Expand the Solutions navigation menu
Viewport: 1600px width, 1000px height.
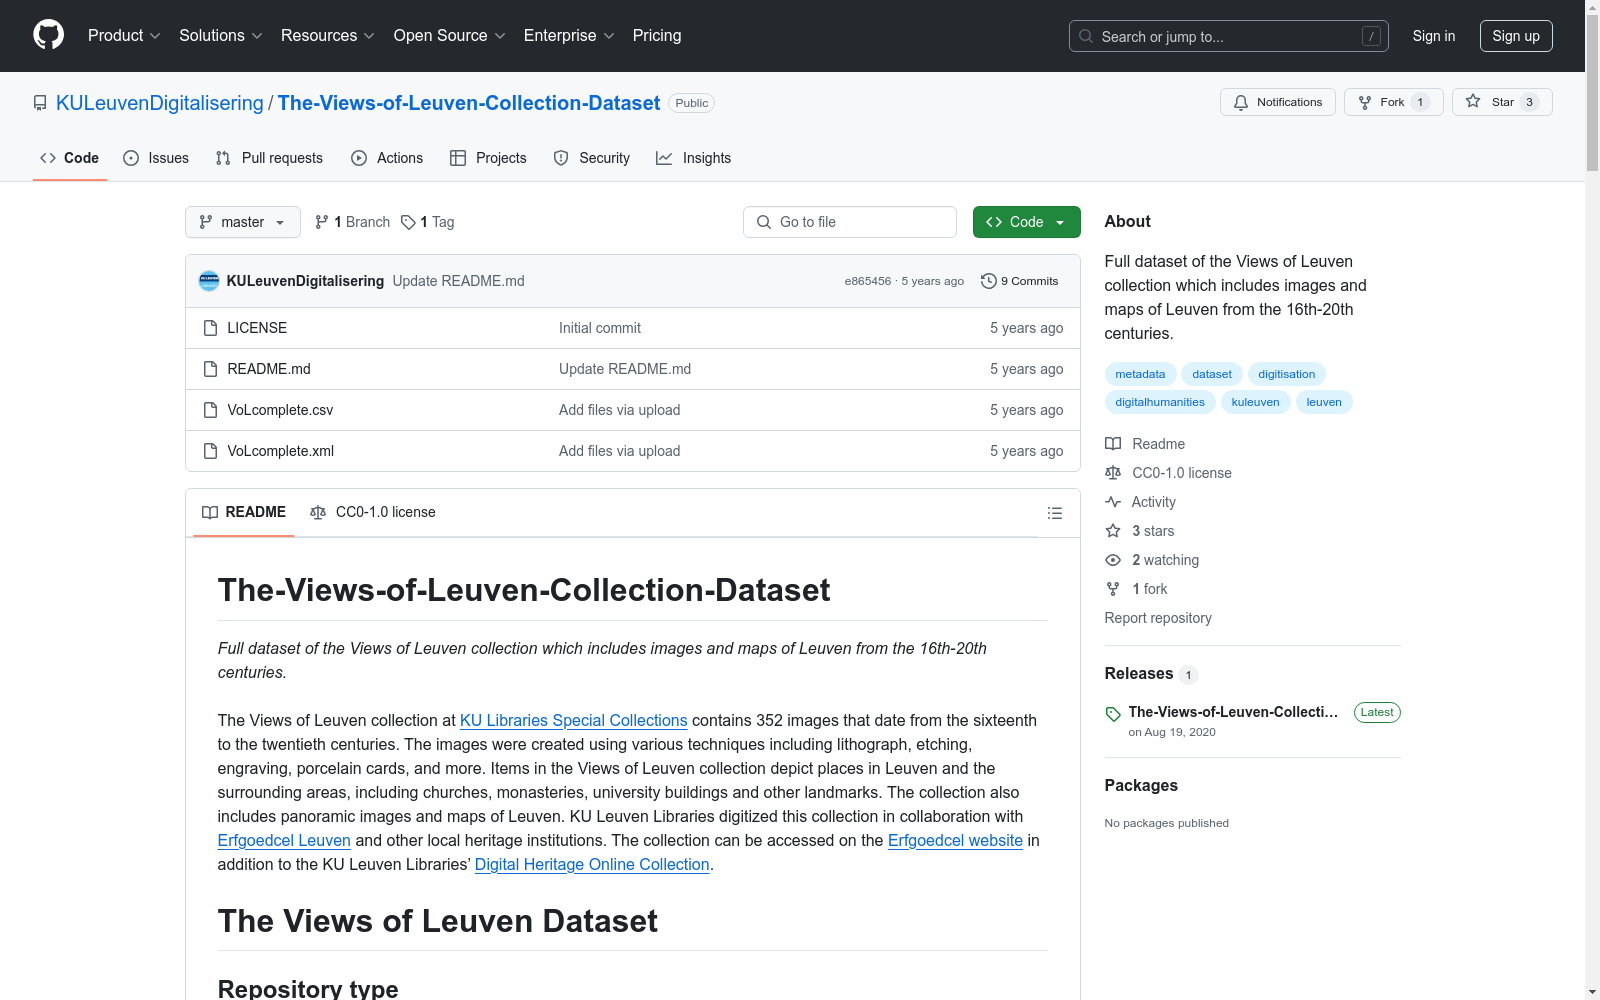(221, 36)
